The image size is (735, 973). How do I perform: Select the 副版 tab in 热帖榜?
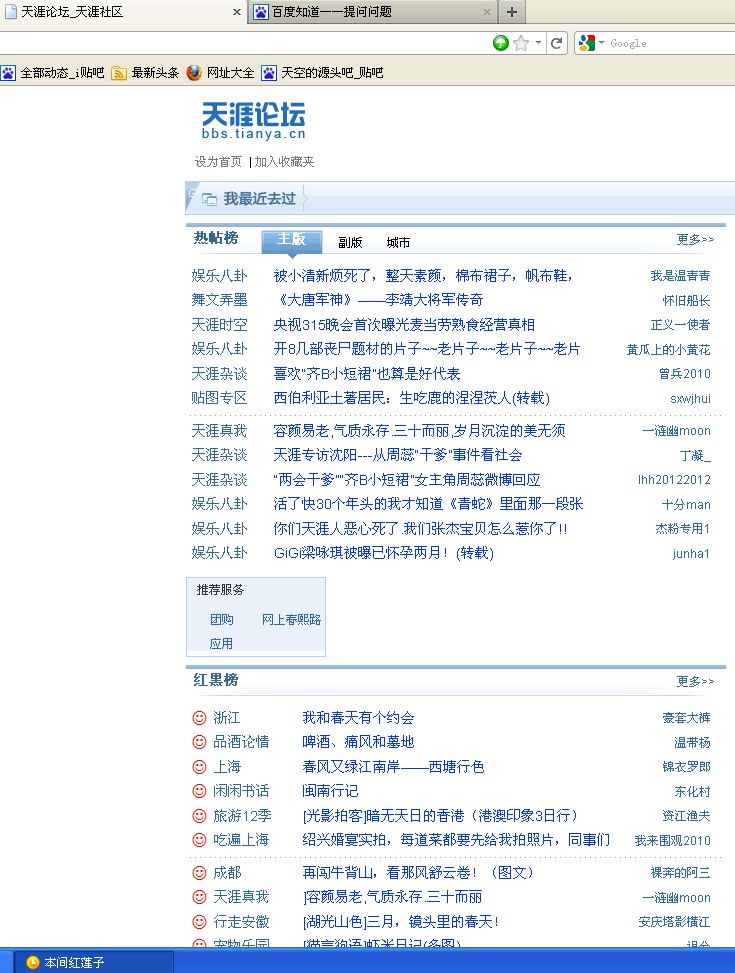[350, 242]
